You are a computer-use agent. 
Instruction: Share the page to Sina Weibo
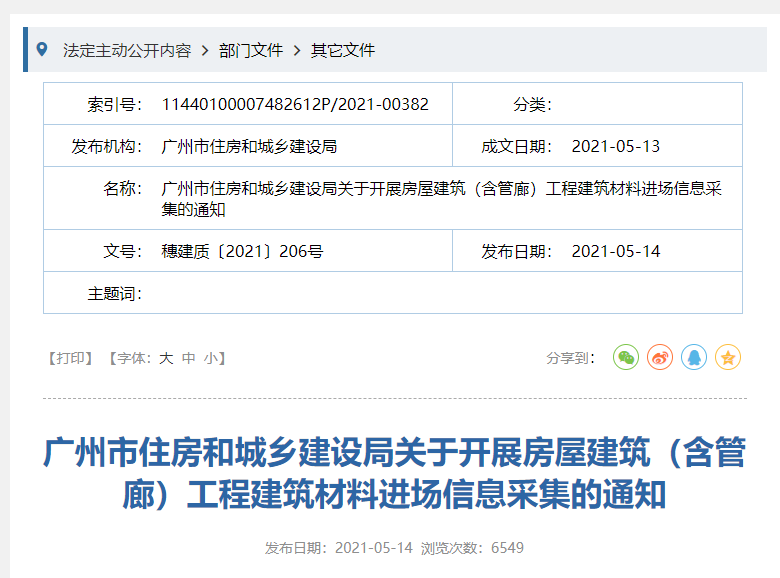[660, 357]
